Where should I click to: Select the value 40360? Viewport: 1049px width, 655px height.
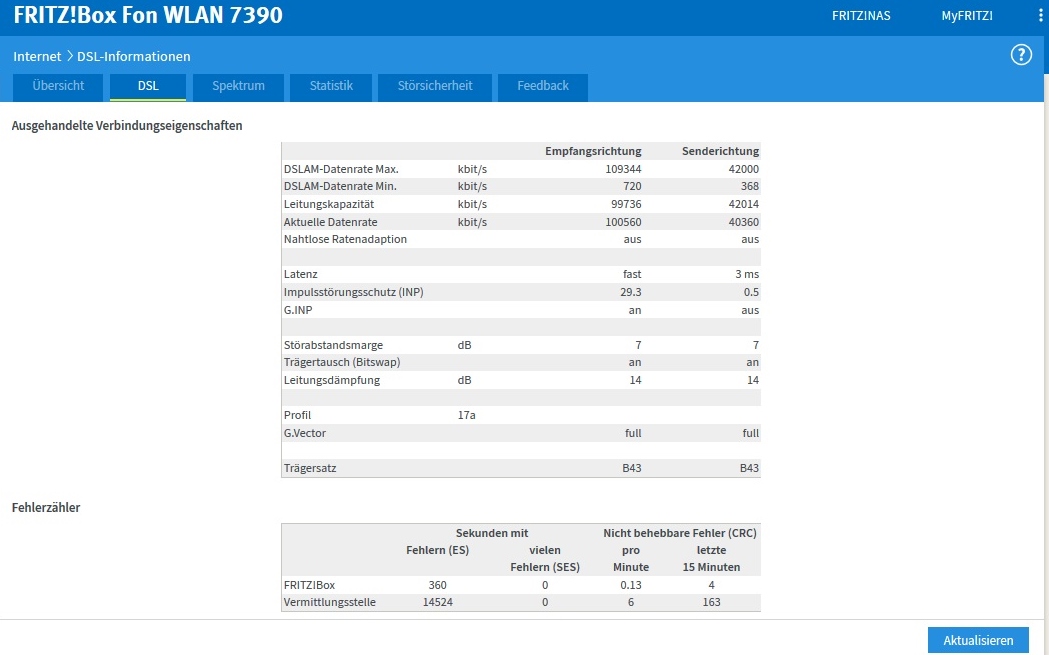[744, 222]
